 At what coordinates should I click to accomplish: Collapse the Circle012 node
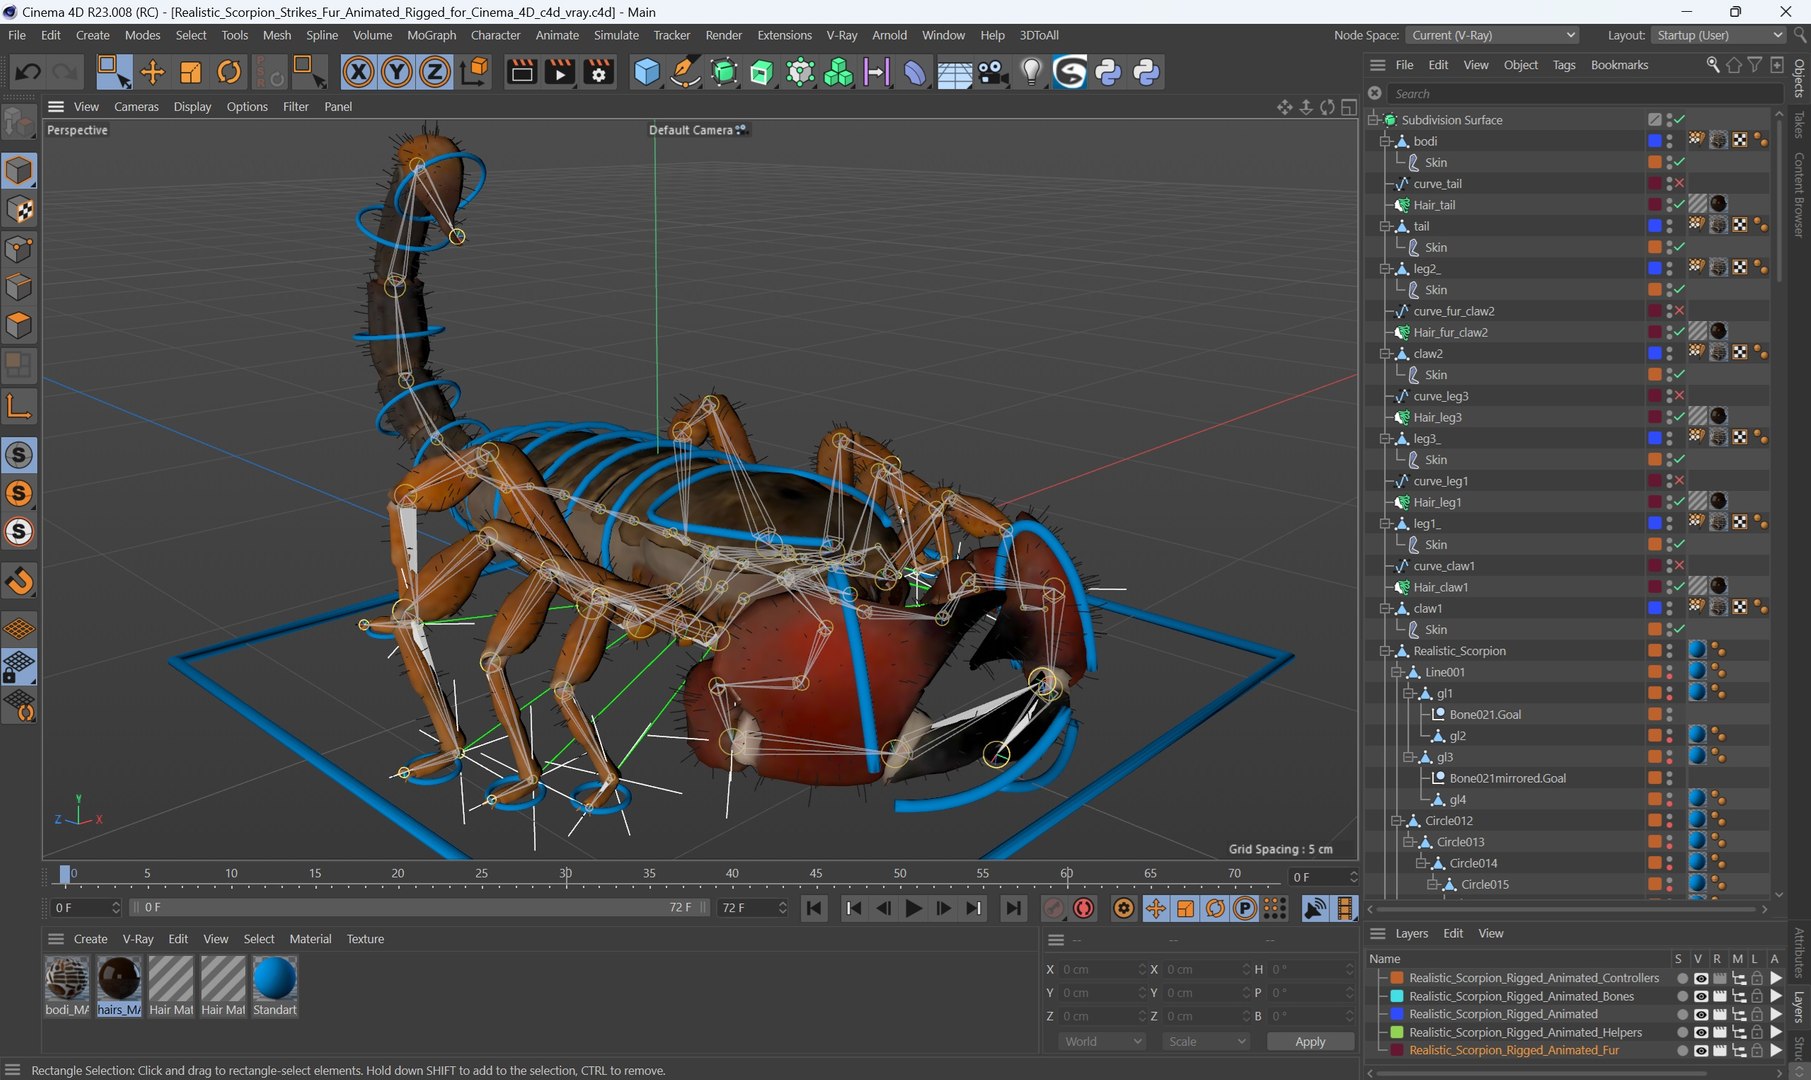pyautogui.click(x=1397, y=821)
